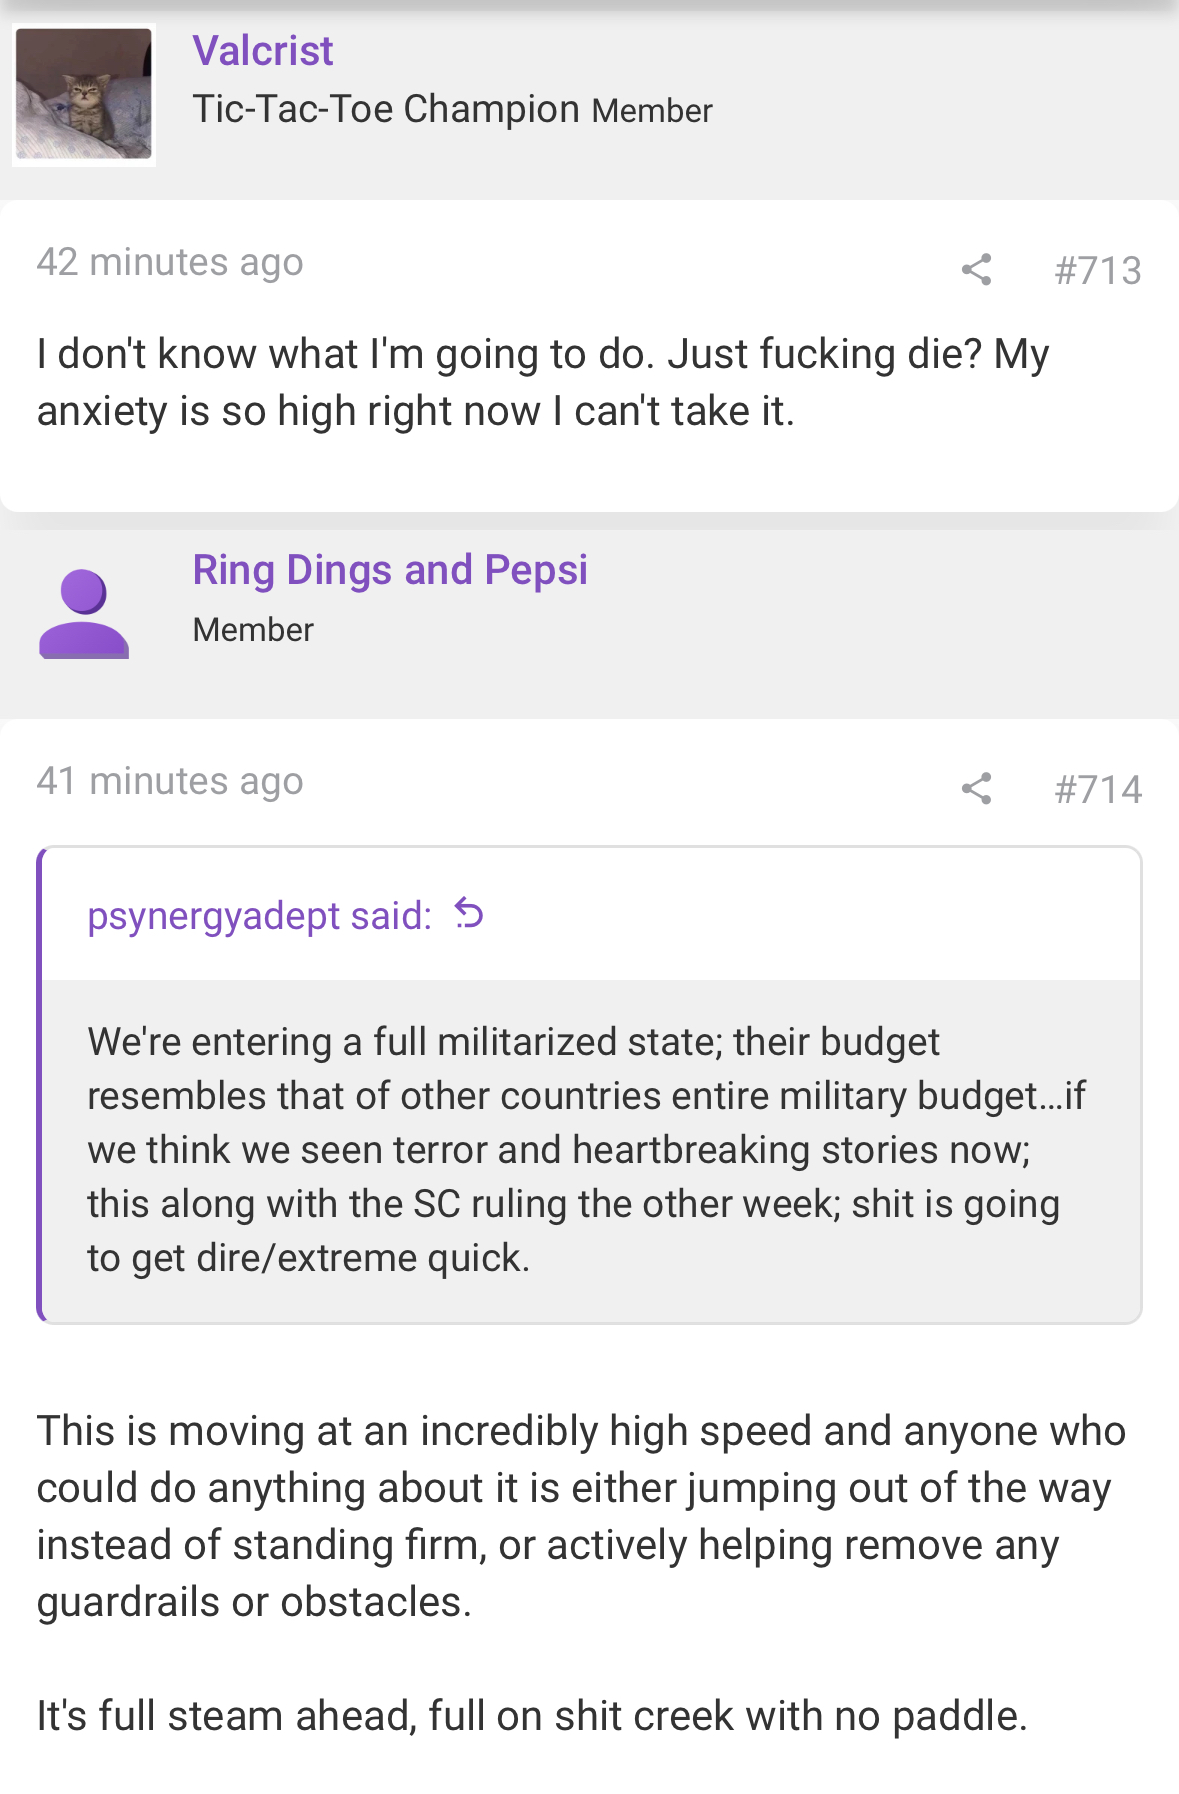
Task: Open Valcrist's cat avatar
Action: 84,95
